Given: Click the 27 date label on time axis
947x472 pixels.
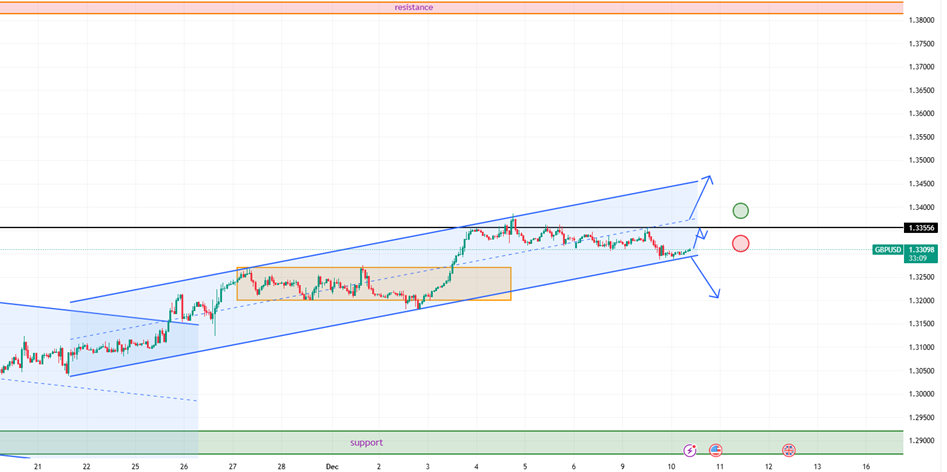Looking at the screenshot, I should coord(233,466).
